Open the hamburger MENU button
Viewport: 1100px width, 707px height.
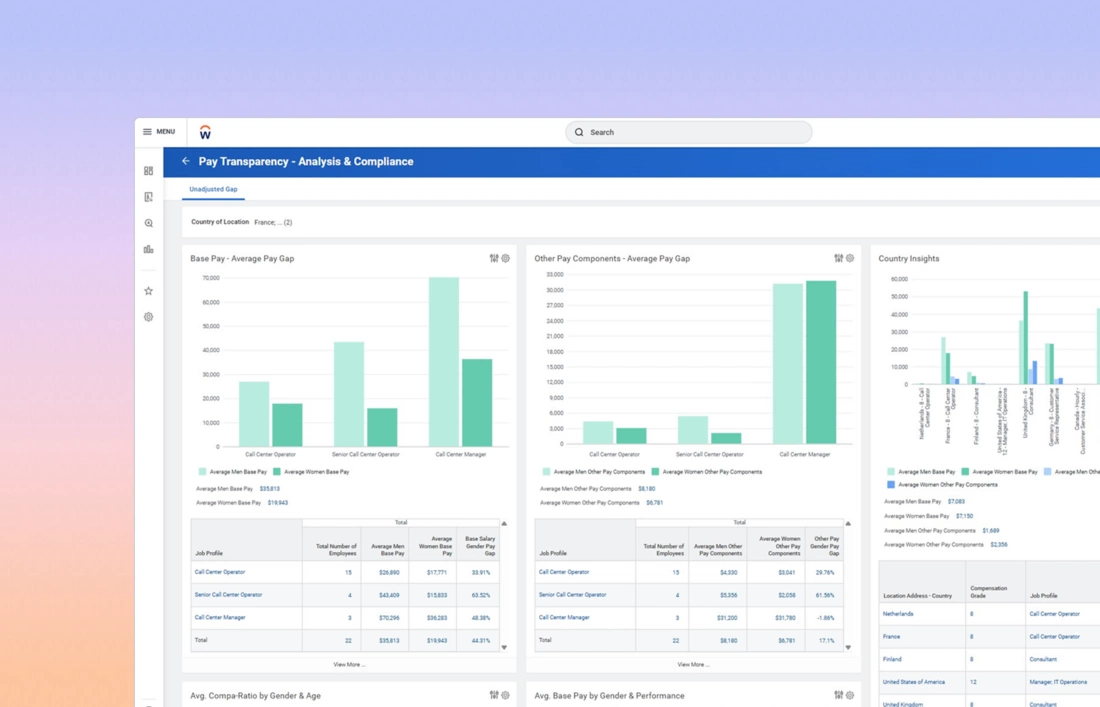coord(159,132)
